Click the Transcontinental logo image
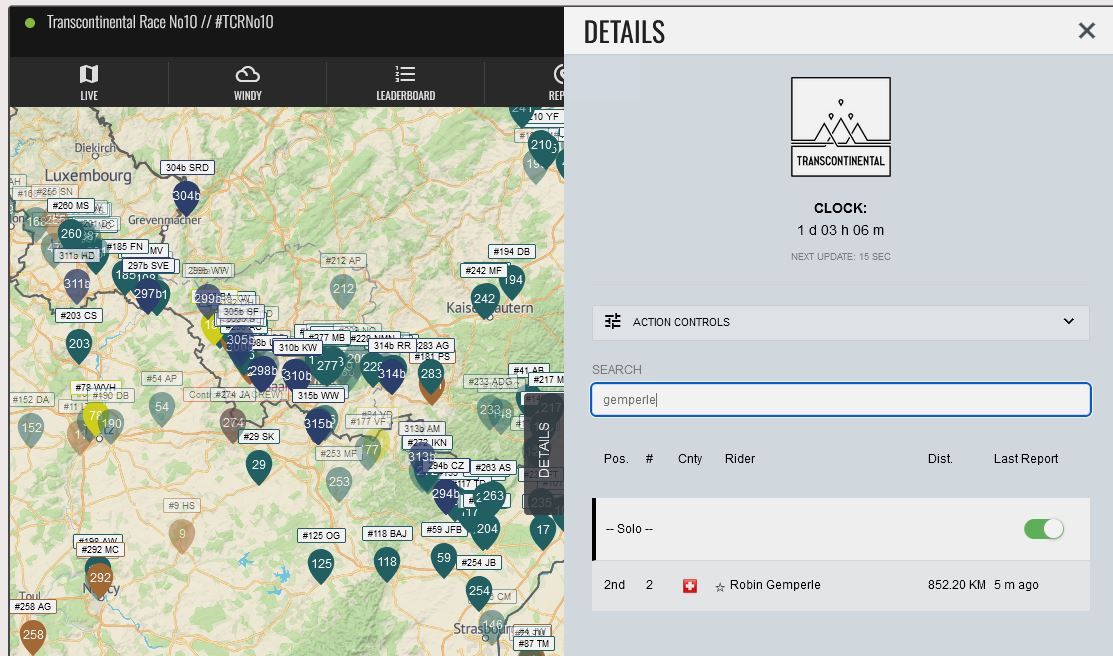The image size is (1113, 656). coord(840,127)
